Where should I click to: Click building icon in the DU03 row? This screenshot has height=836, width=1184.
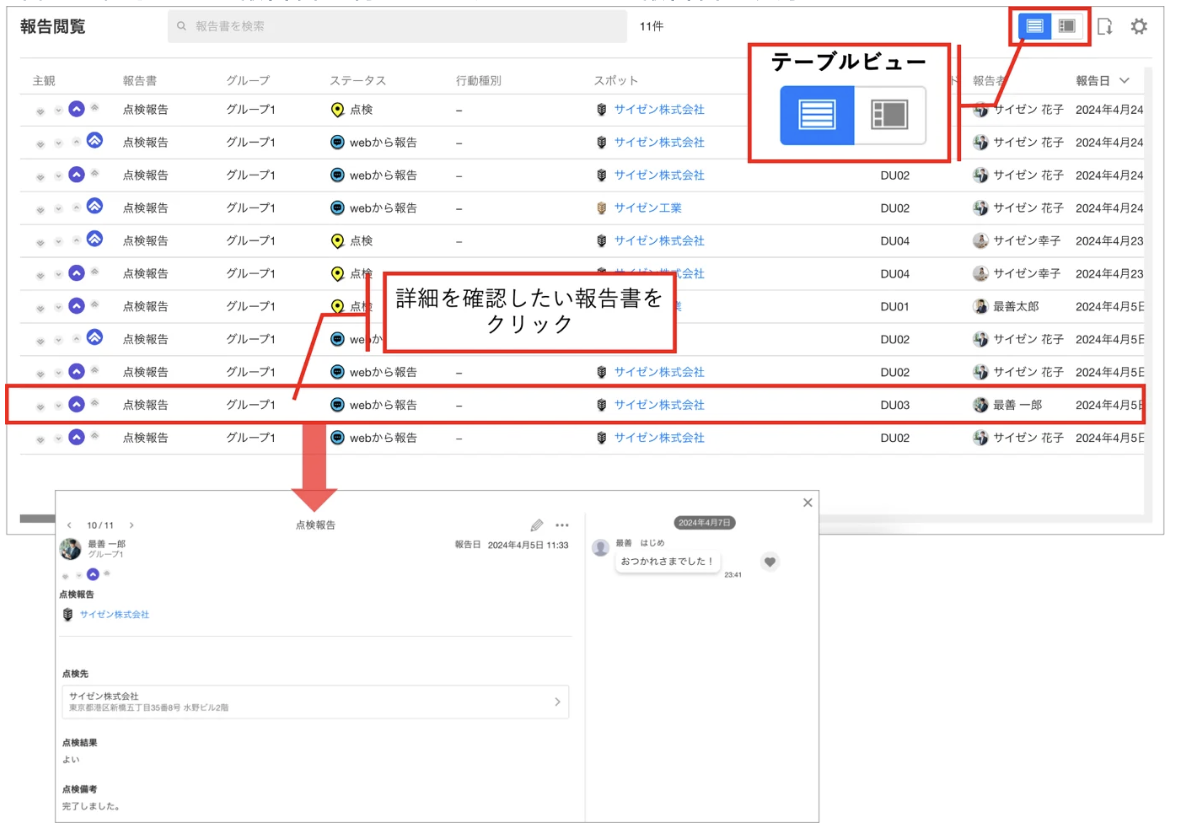click(x=601, y=405)
